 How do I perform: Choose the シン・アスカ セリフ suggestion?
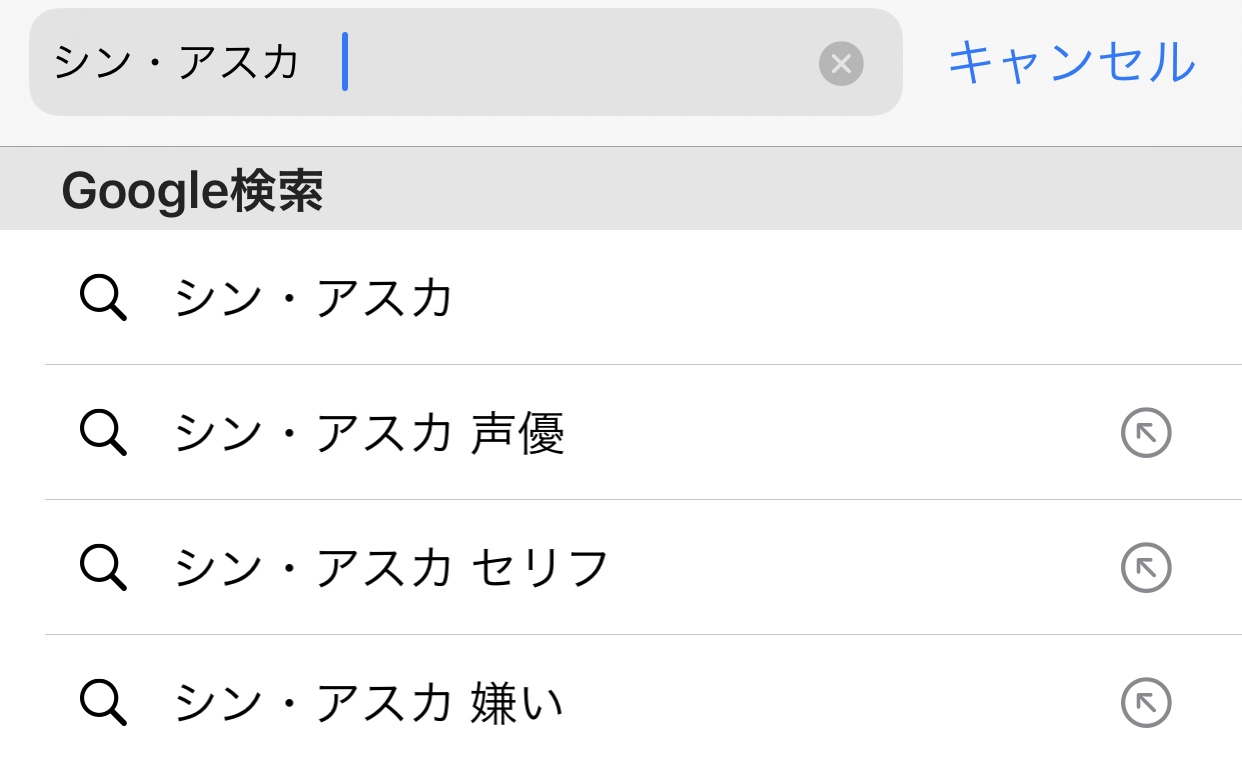(x=621, y=568)
